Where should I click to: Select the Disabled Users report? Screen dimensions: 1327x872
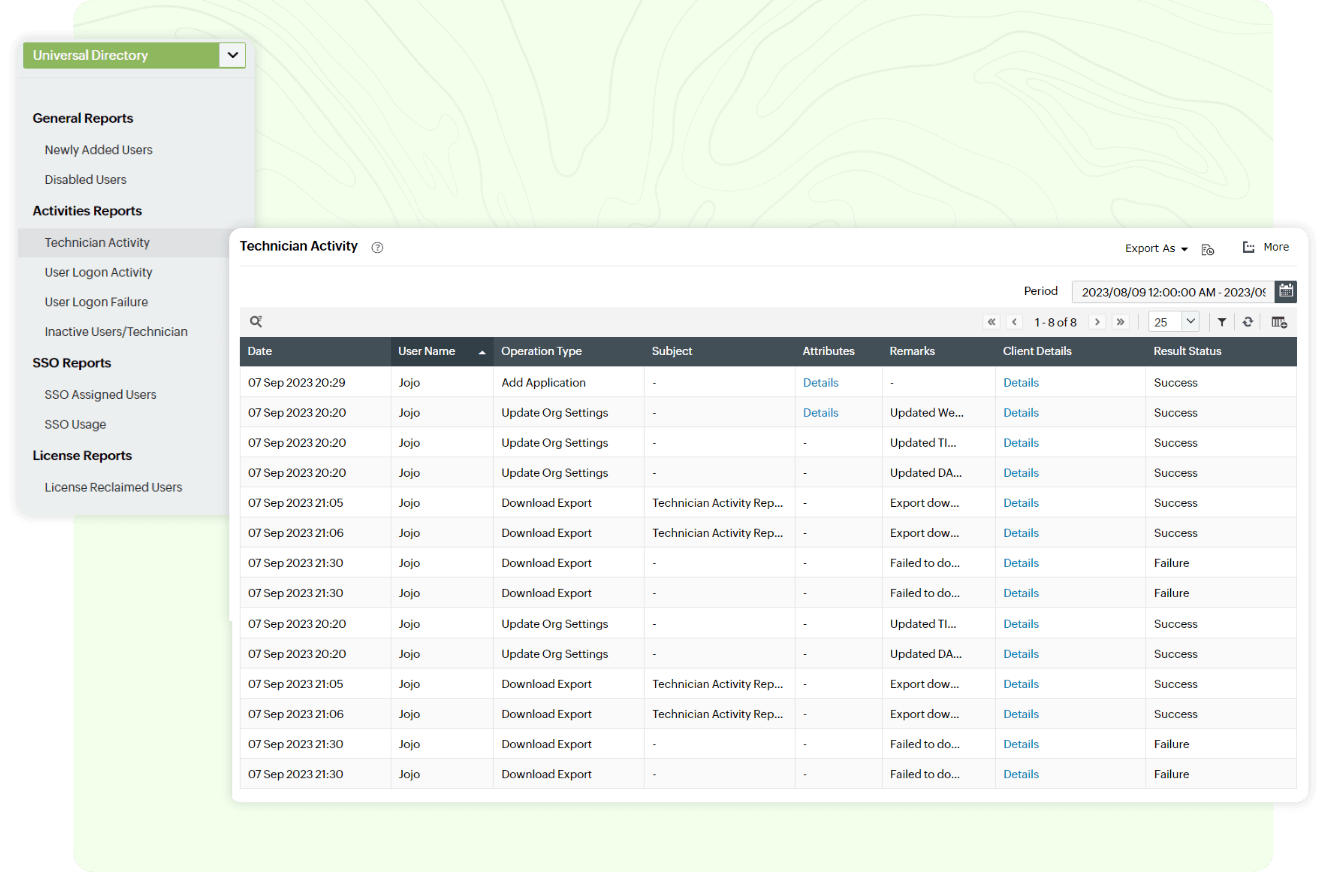click(x=84, y=180)
